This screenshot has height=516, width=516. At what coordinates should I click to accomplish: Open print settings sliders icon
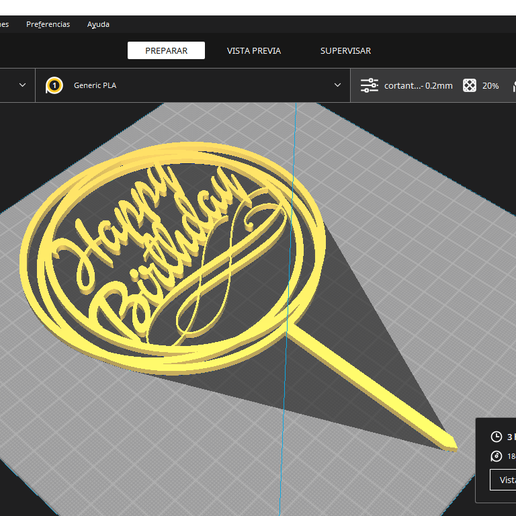coord(369,86)
